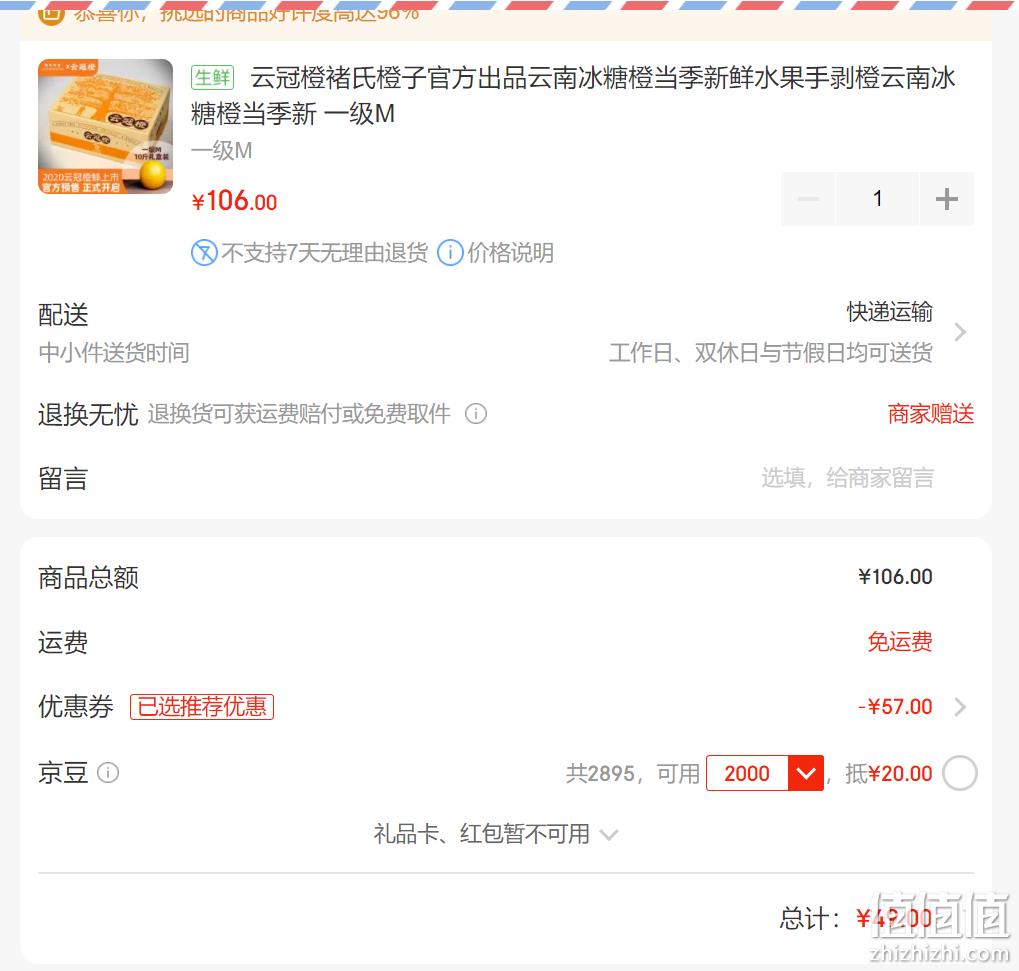Click the 留言 message input field
Viewport: 1019px width, 971px height.
pos(847,478)
